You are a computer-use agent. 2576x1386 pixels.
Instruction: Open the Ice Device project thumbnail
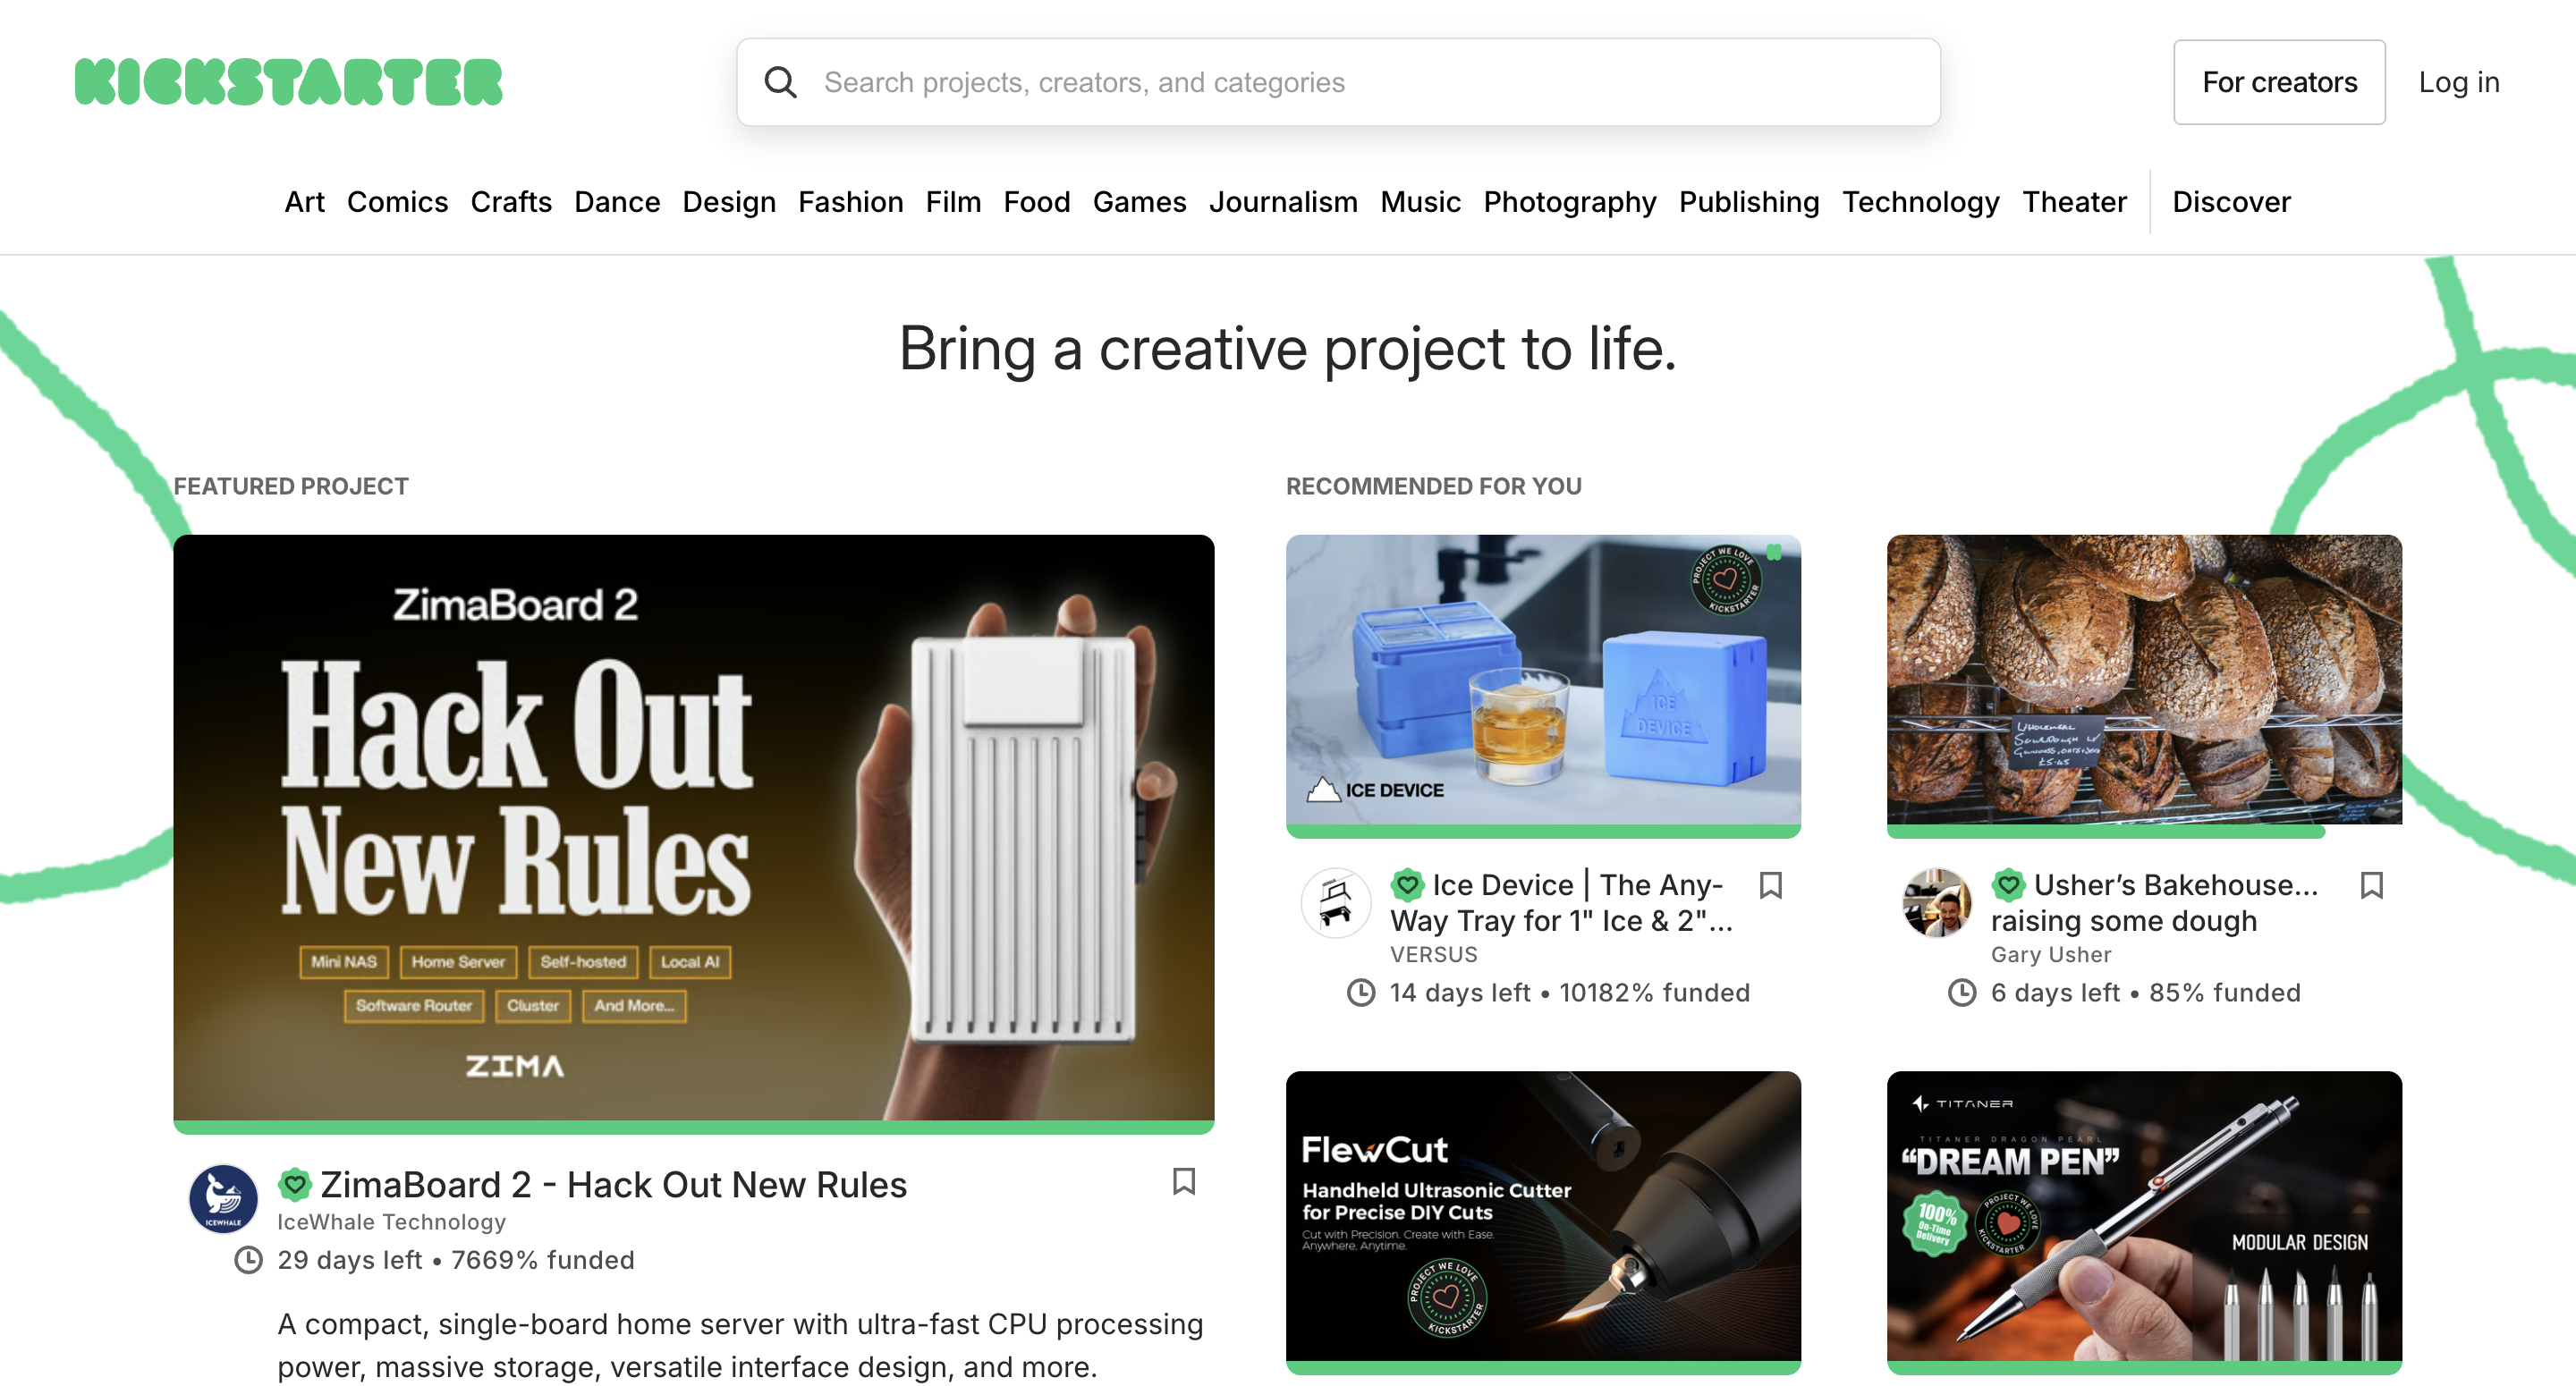(x=1543, y=680)
